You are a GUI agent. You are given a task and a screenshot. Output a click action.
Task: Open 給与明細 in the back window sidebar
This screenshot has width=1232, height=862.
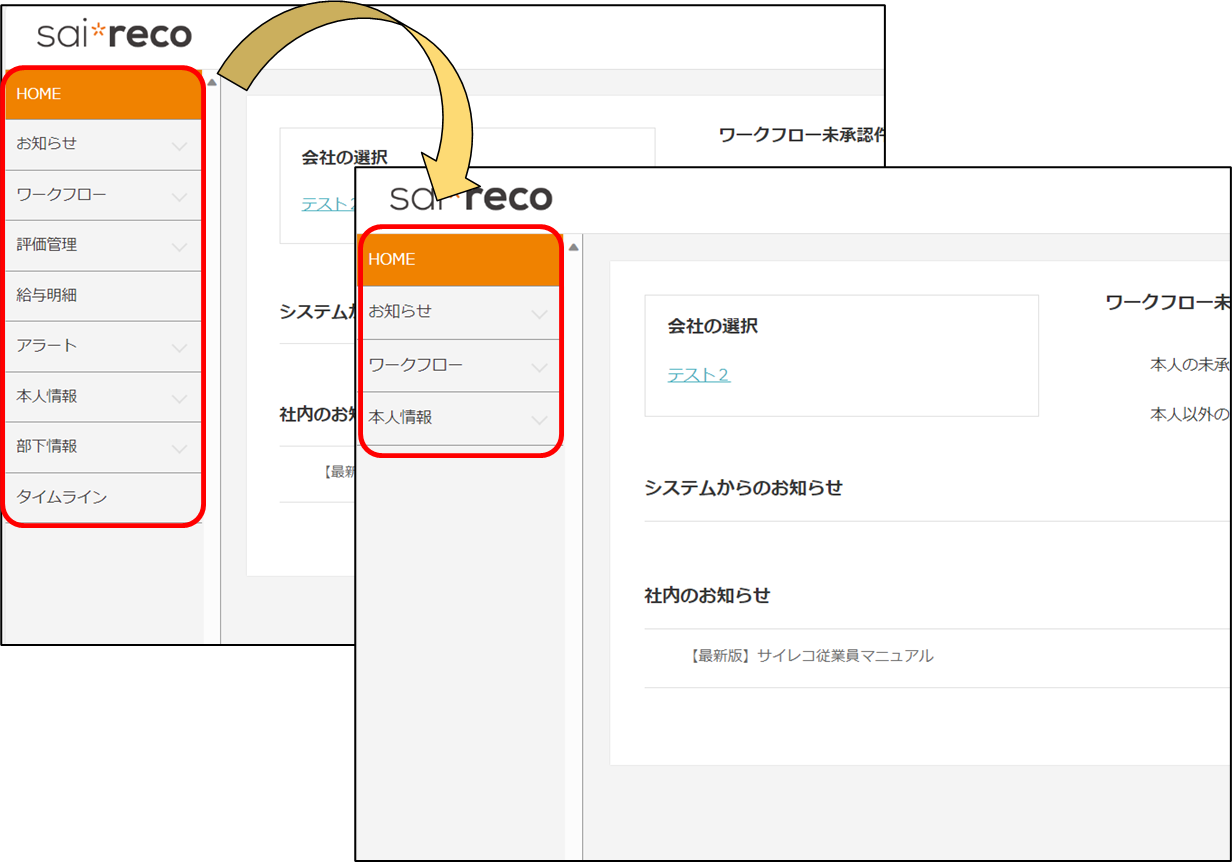(104, 296)
